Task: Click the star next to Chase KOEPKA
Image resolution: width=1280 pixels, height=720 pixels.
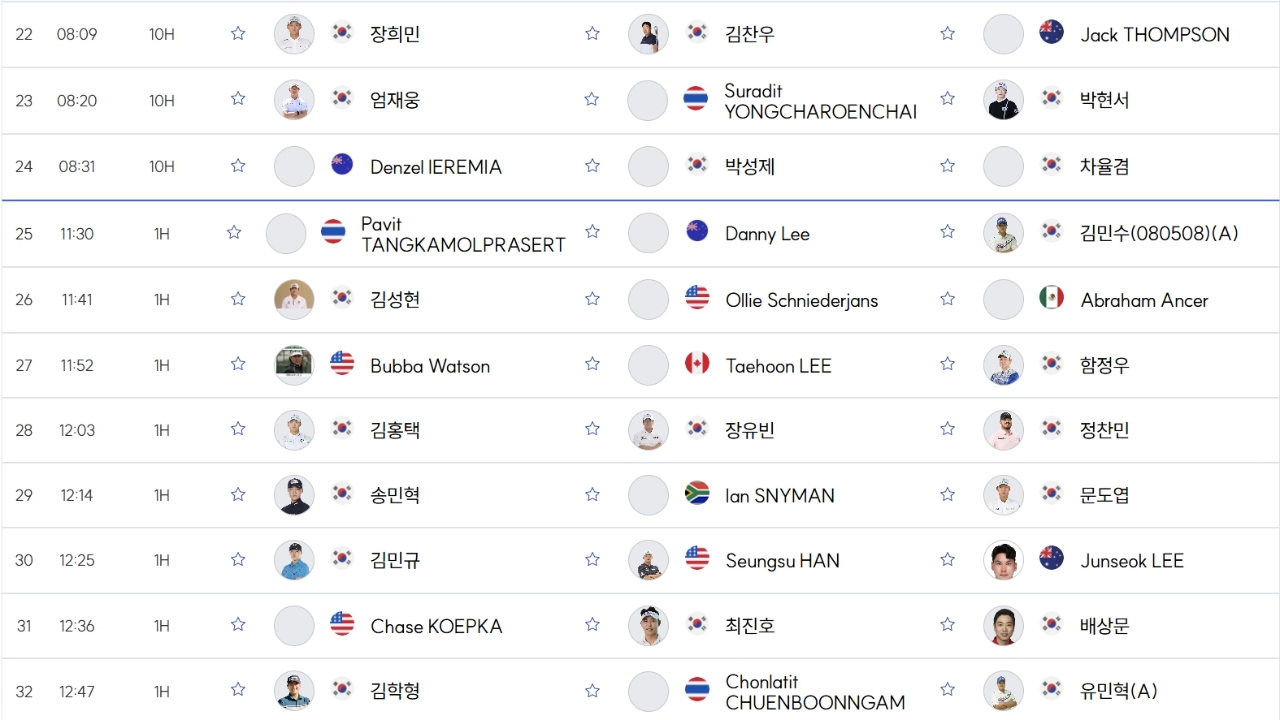Action: pyautogui.click(x=238, y=624)
